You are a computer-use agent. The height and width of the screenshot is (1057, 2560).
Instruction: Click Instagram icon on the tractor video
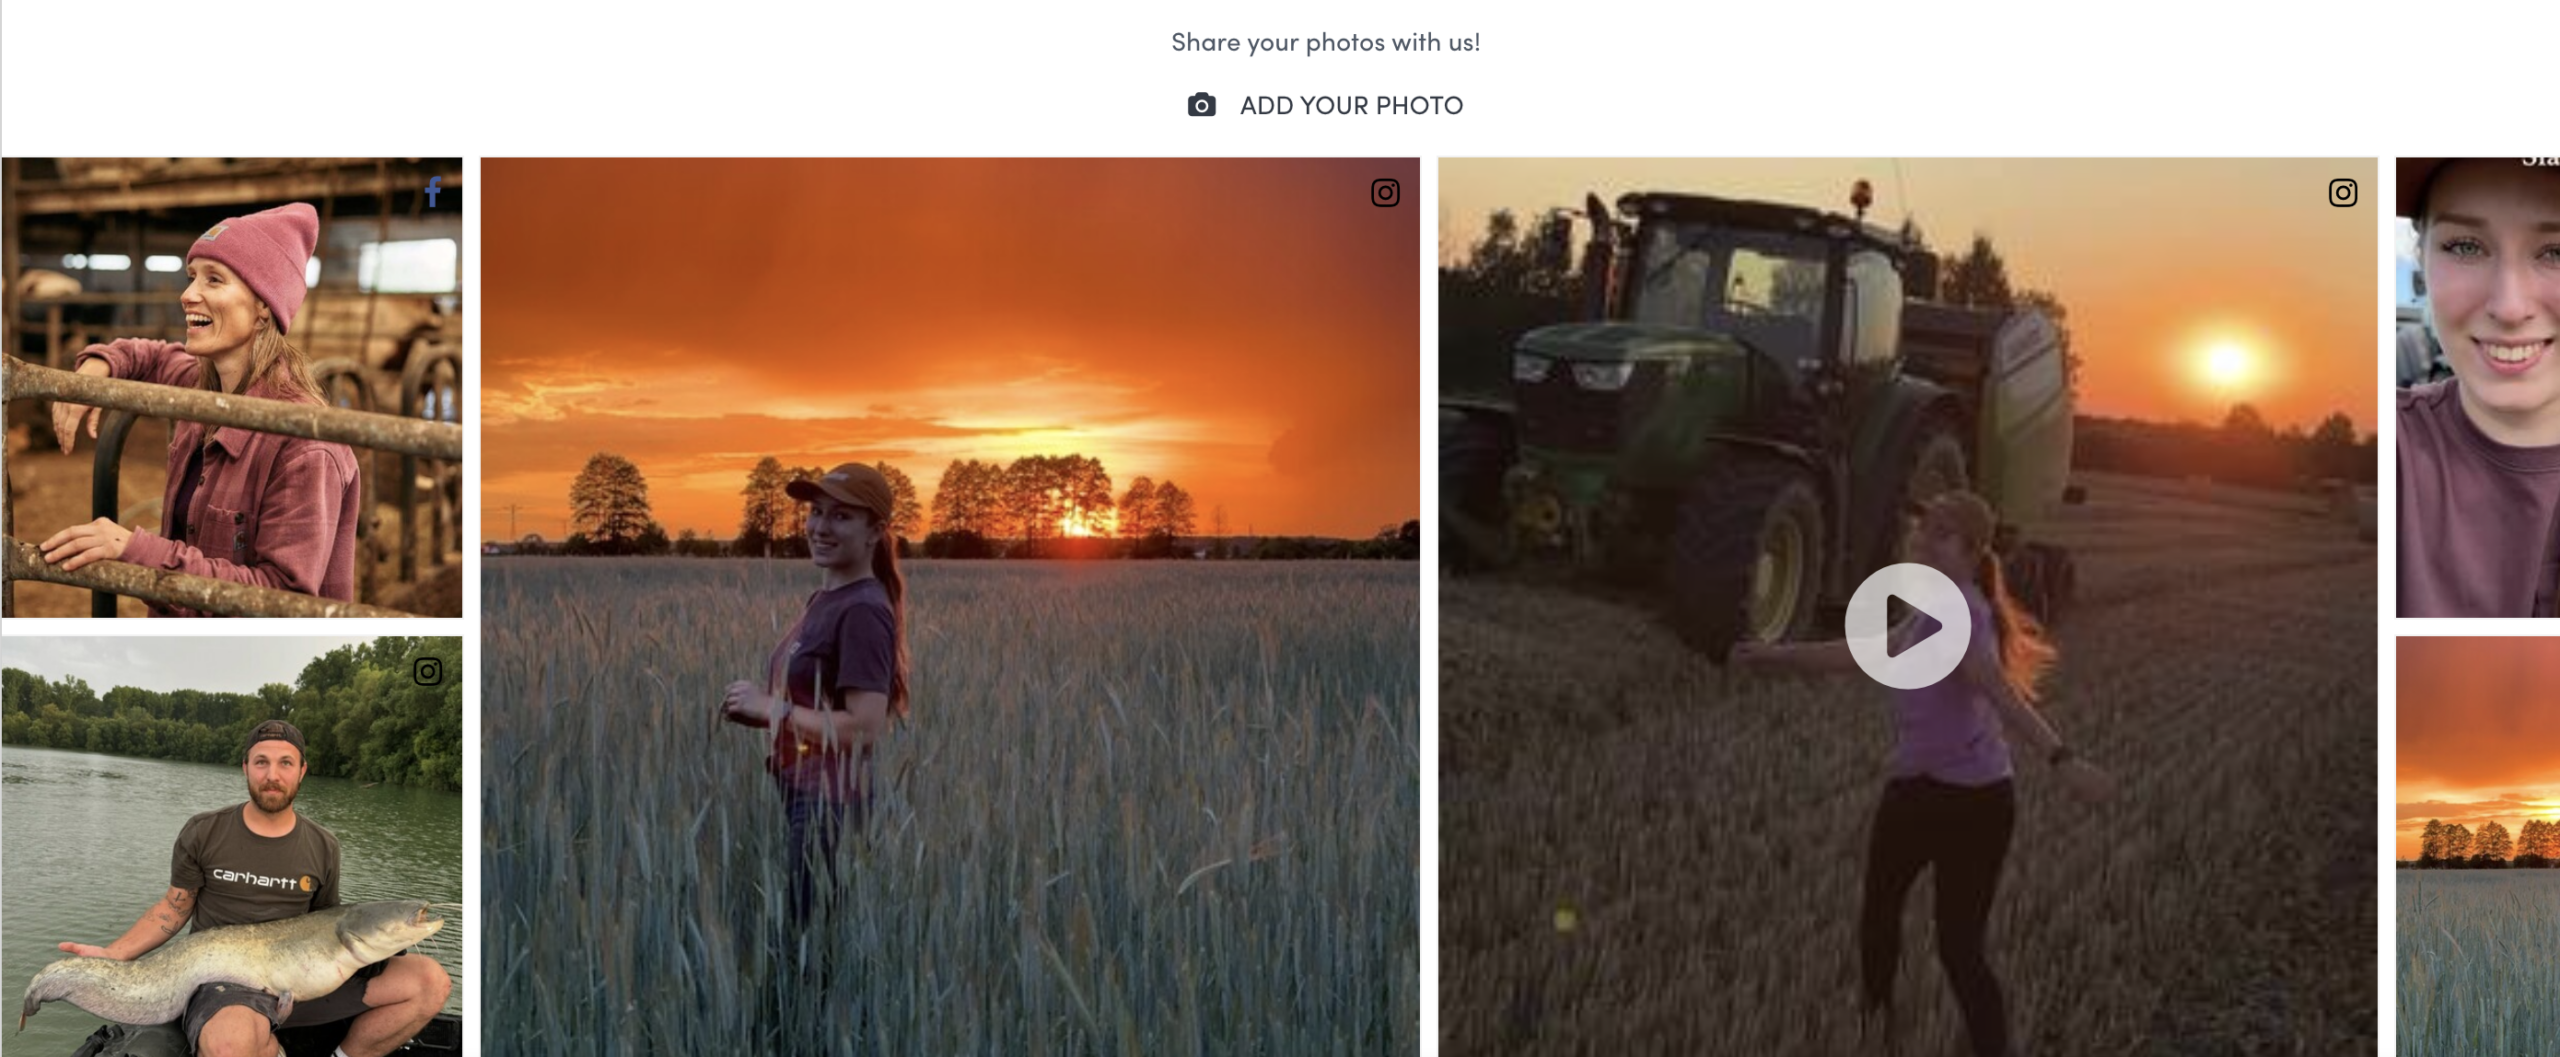coord(2342,193)
